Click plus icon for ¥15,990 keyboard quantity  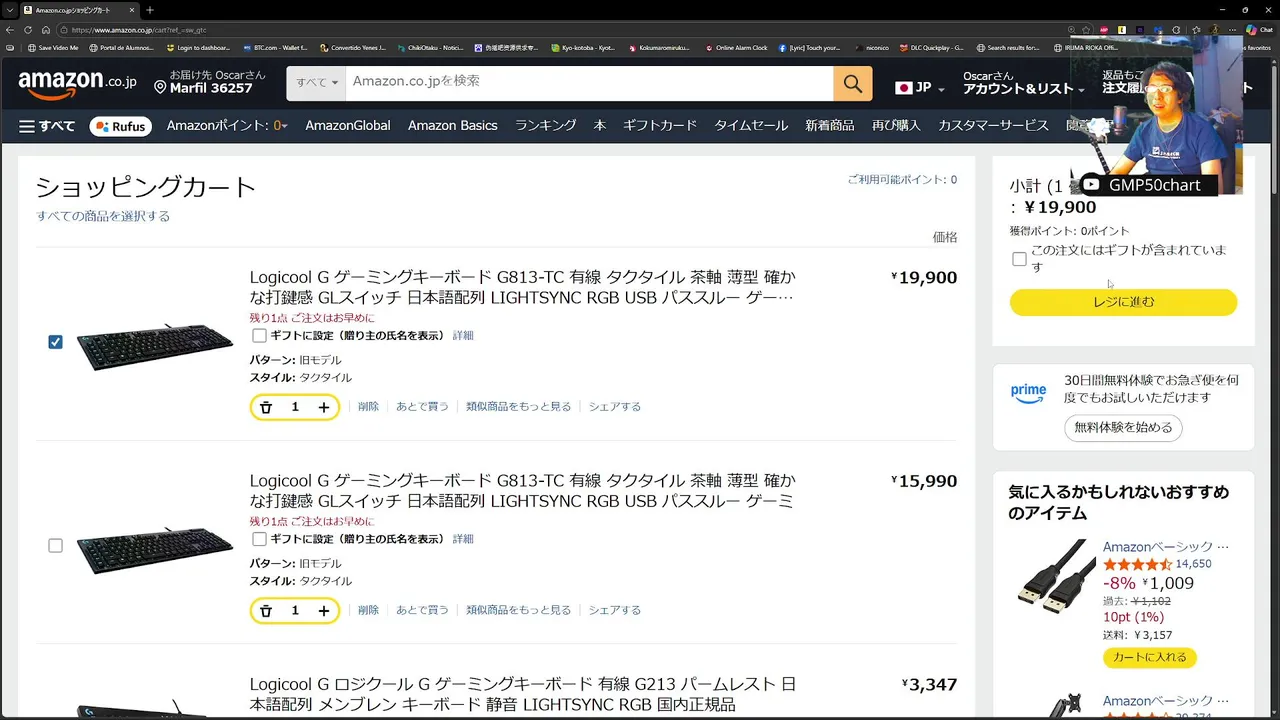[x=324, y=610]
